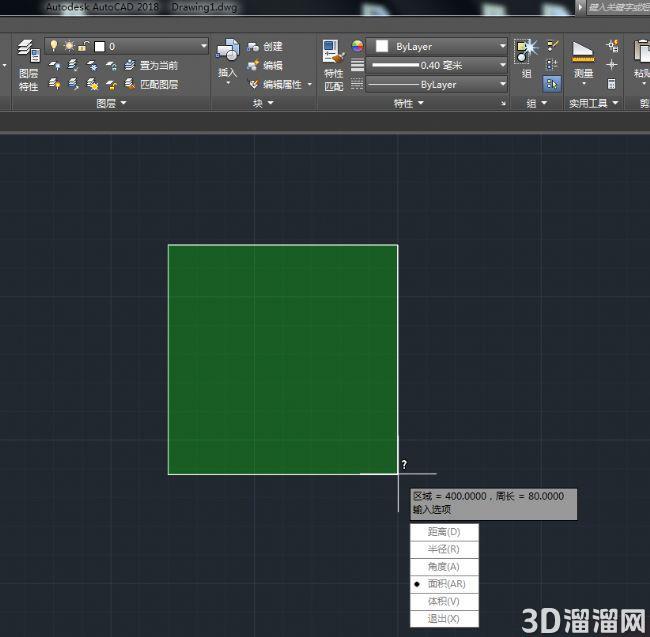Click the Insert block (插入) icon
The image size is (650, 637).
[x=227, y=61]
